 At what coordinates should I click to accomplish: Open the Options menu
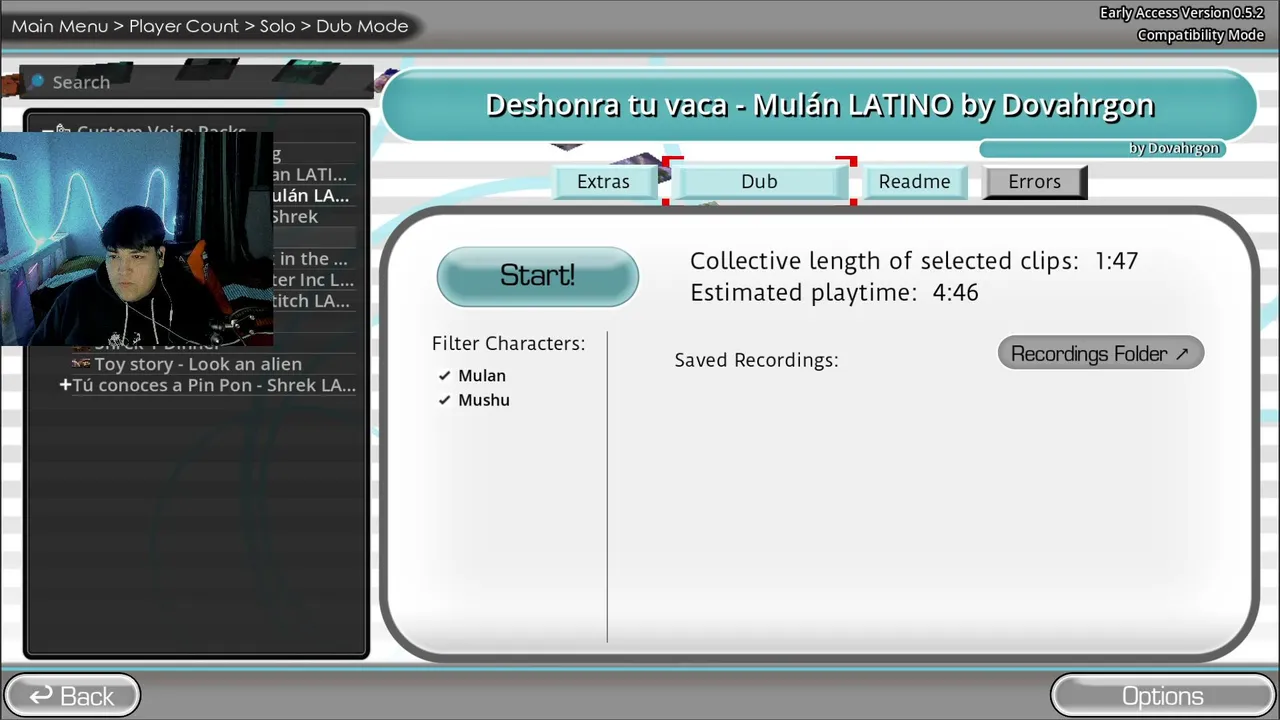pos(1162,696)
